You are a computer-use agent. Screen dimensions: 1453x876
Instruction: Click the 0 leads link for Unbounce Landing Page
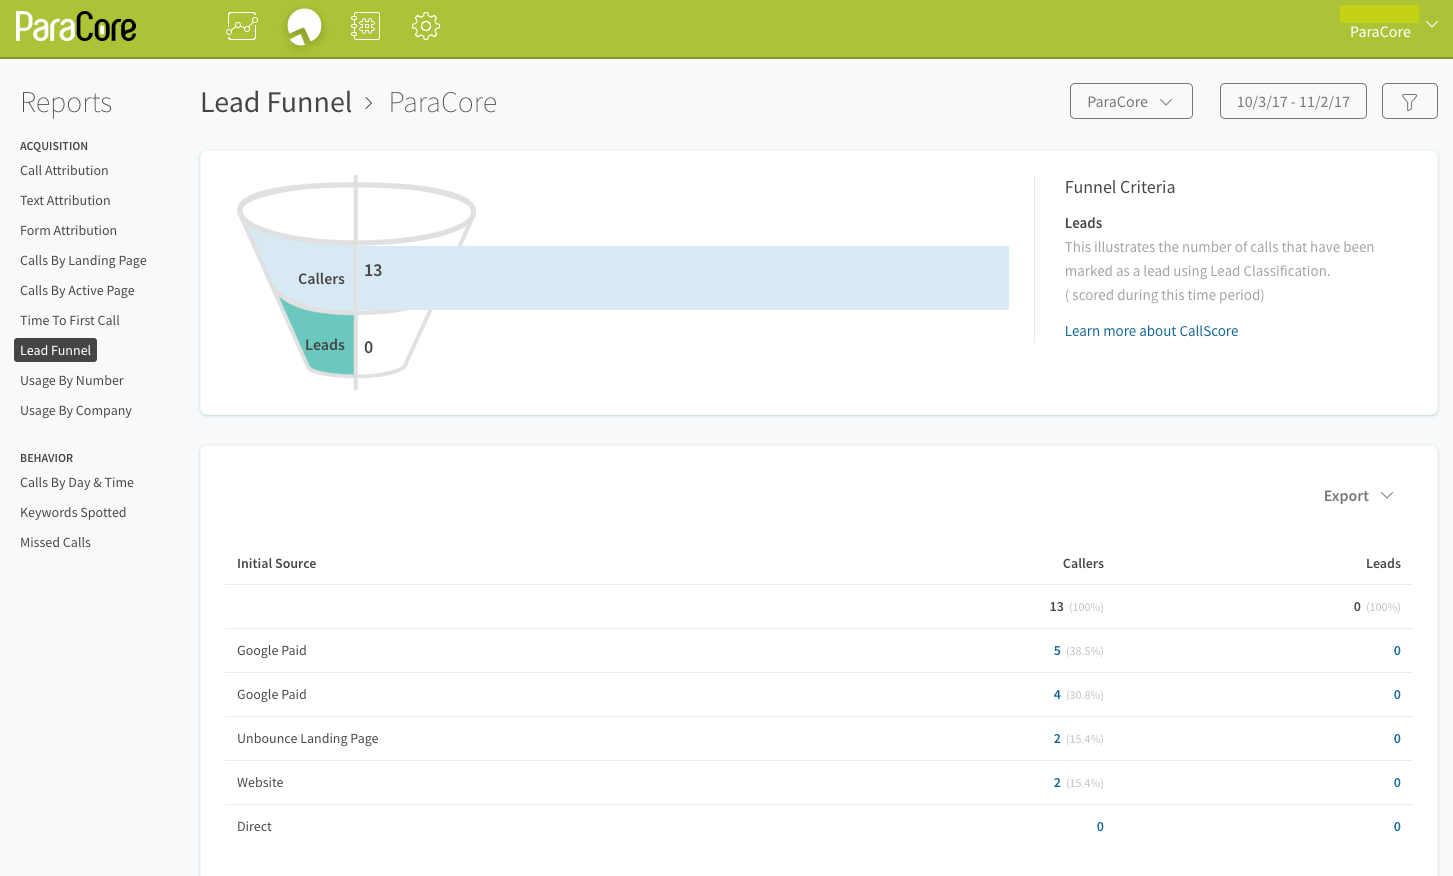point(1397,738)
